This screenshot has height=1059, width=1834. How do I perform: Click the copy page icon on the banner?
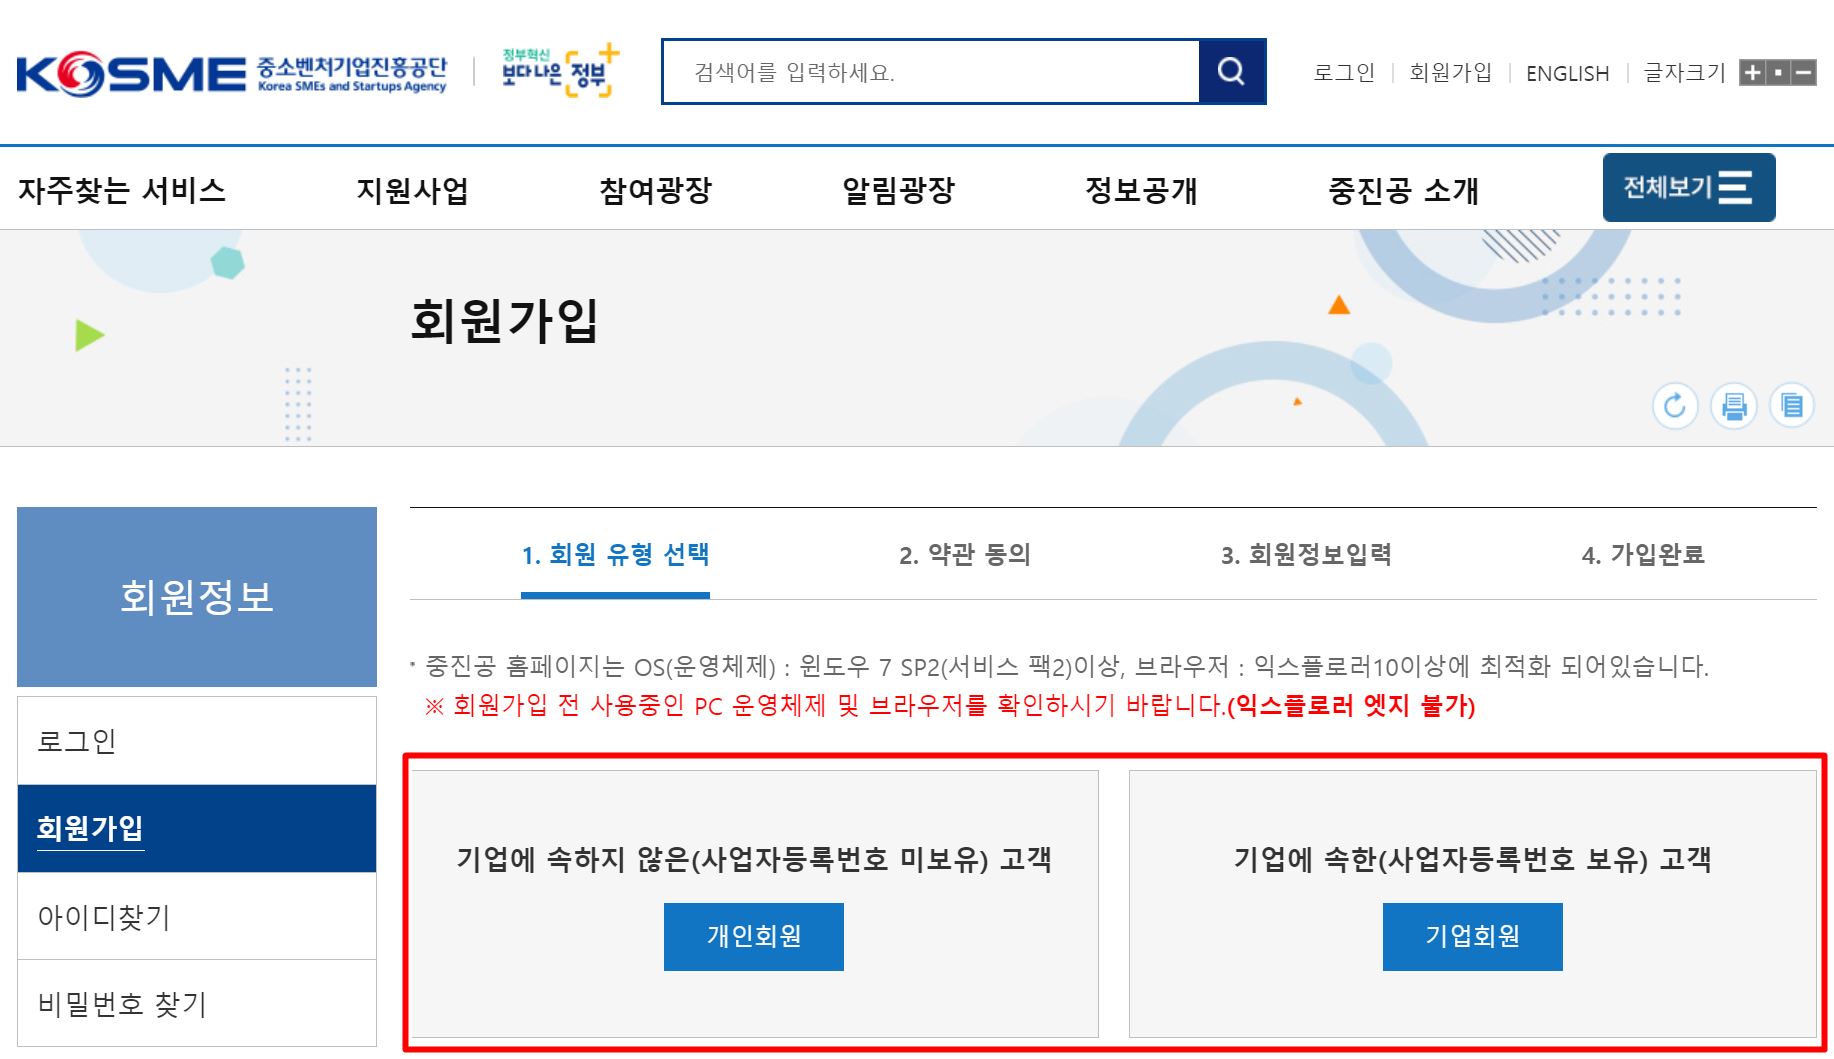click(x=1794, y=406)
